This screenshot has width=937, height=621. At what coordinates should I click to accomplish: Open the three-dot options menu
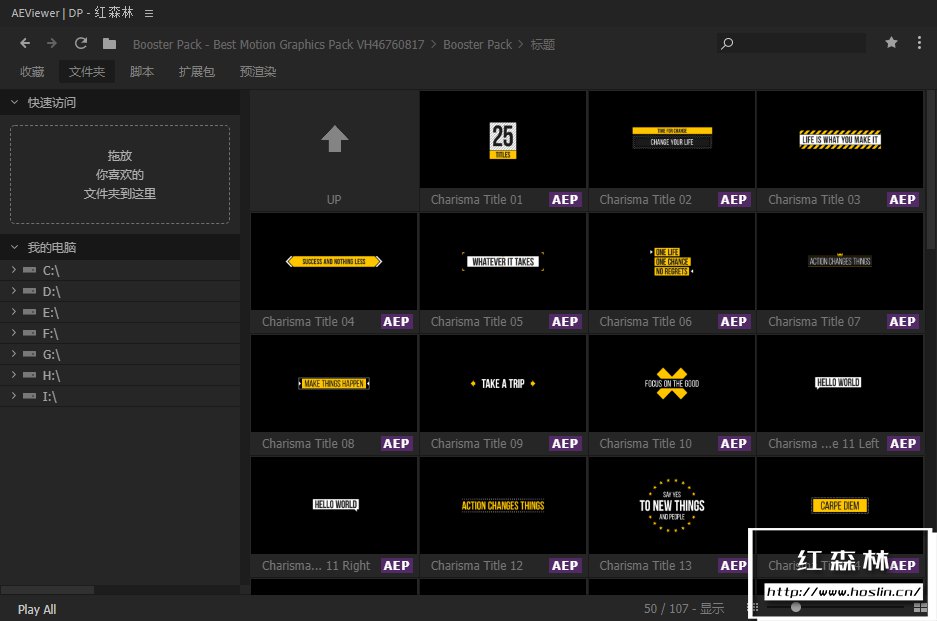point(919,42)
